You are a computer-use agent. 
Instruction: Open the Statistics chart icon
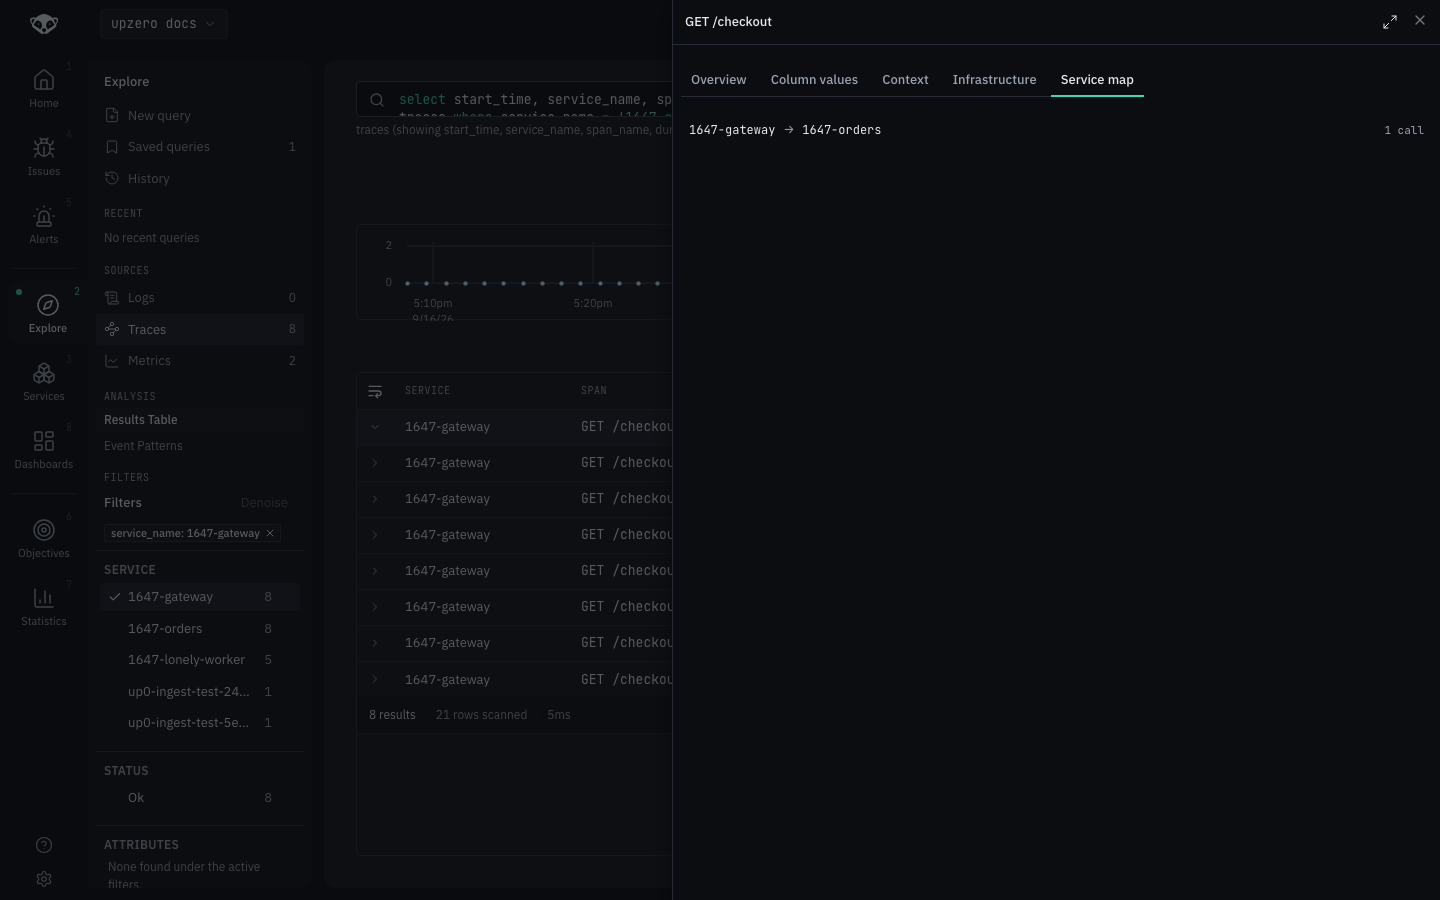[44, 598]
